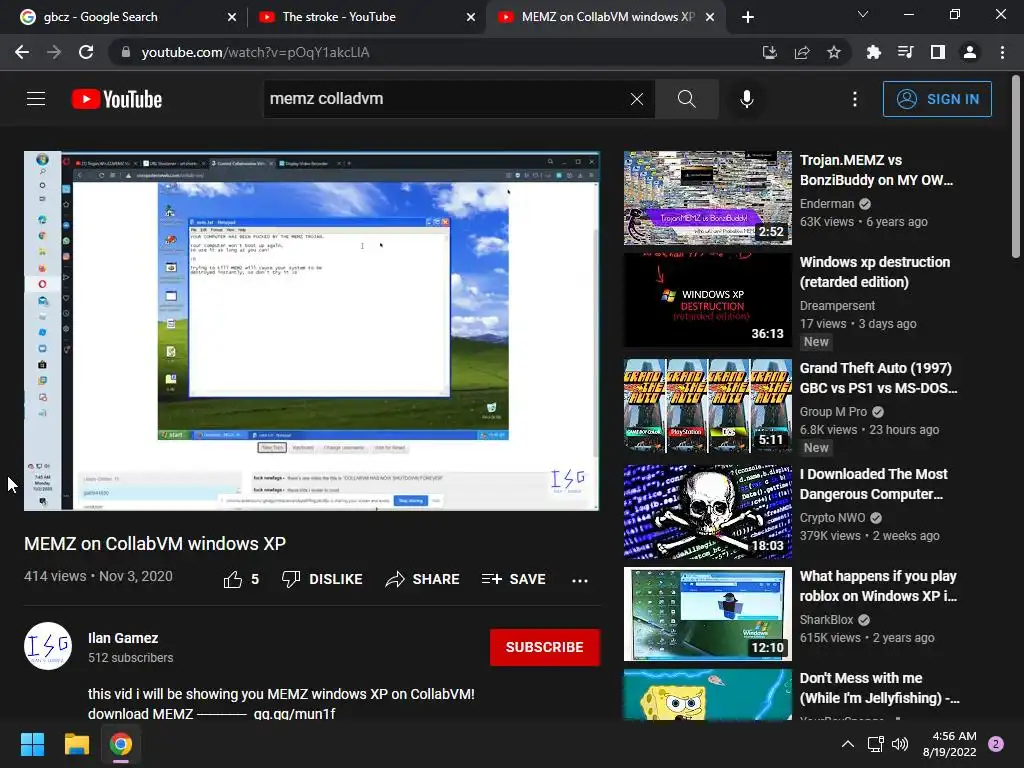Open the gg.gg/mun1f download link
The image size is (1024, 768).
click(295, 714)
